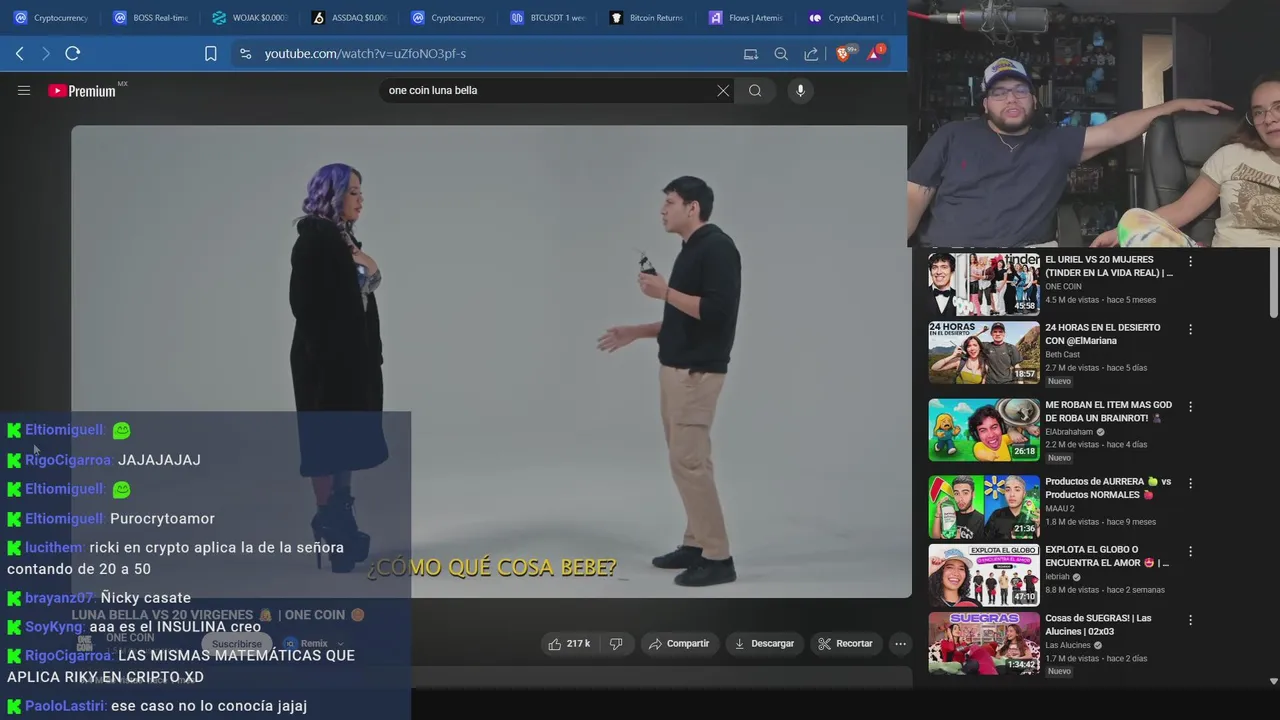Screen dimensions: 1280x720
Task: Start voice search with microphone
Action: tap(800, 90)
